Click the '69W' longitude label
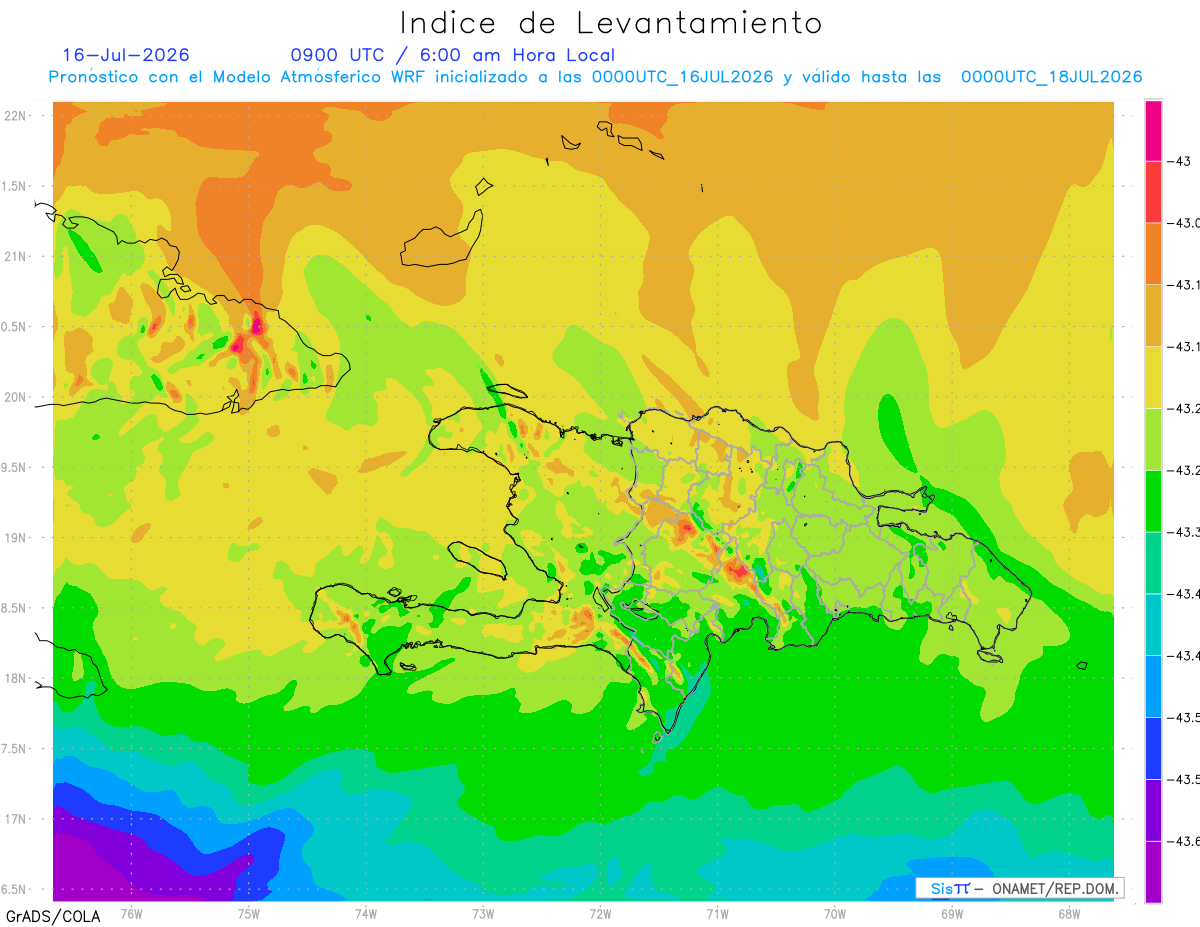Screen dimensions: 1200x927 (x=952, y=914)
